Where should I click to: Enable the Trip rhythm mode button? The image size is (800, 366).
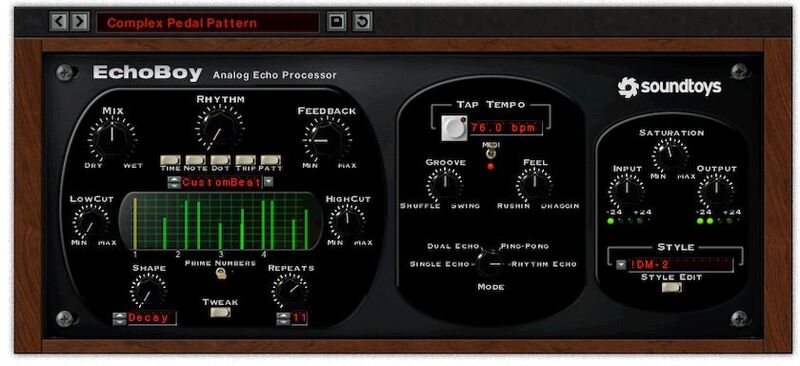pos(245,160)
